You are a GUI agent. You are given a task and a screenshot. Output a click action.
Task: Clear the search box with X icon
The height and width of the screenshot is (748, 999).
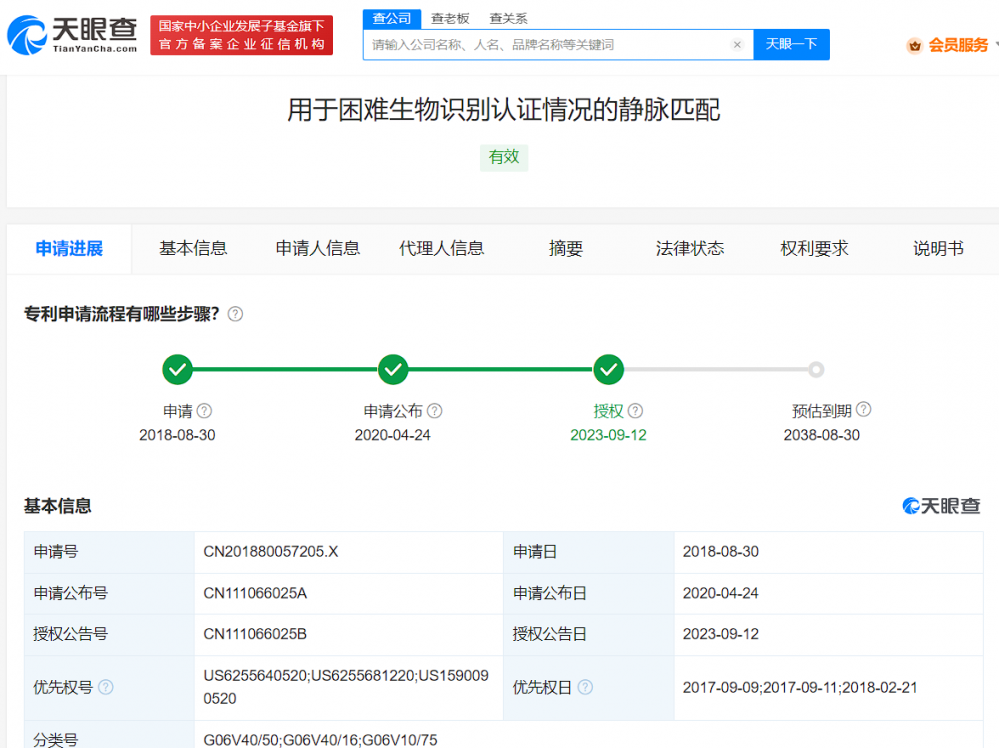pos(737,45)
